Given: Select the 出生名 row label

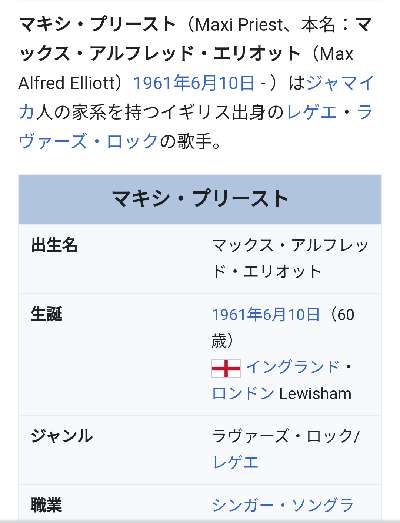Looking at the screenshot, I should [x=54, y=245].
